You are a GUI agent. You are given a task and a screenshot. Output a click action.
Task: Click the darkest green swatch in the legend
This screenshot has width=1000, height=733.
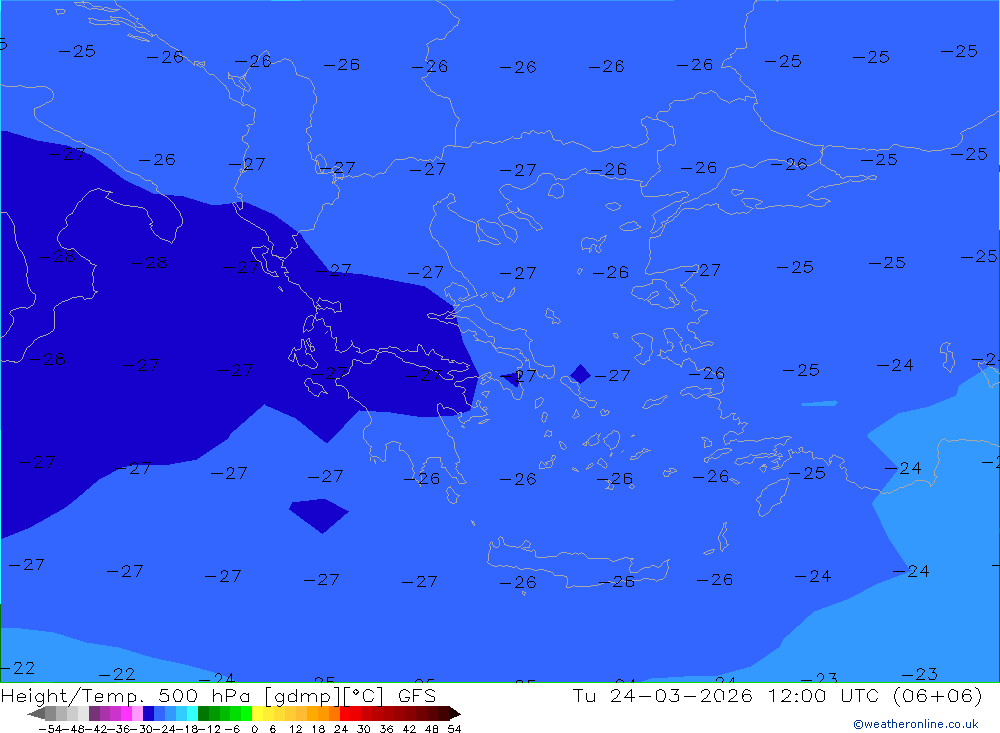[203, 713]
